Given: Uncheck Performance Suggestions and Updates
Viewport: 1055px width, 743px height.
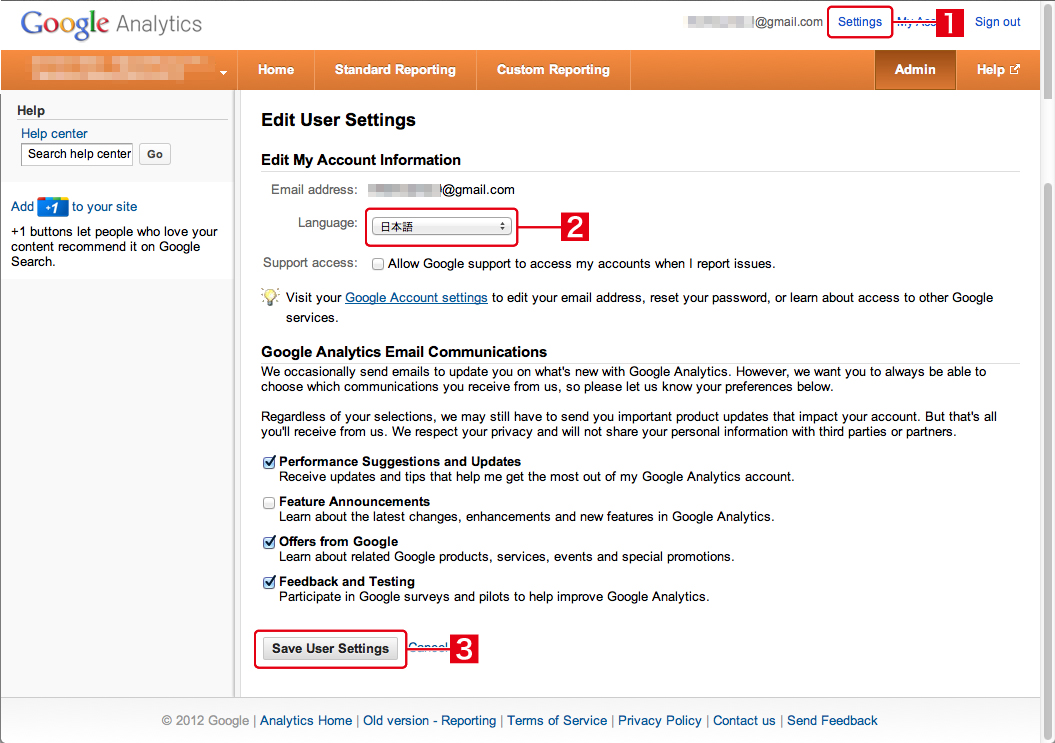Looking at the screenshot, I should pyautogui.click(x=269, y=462).
